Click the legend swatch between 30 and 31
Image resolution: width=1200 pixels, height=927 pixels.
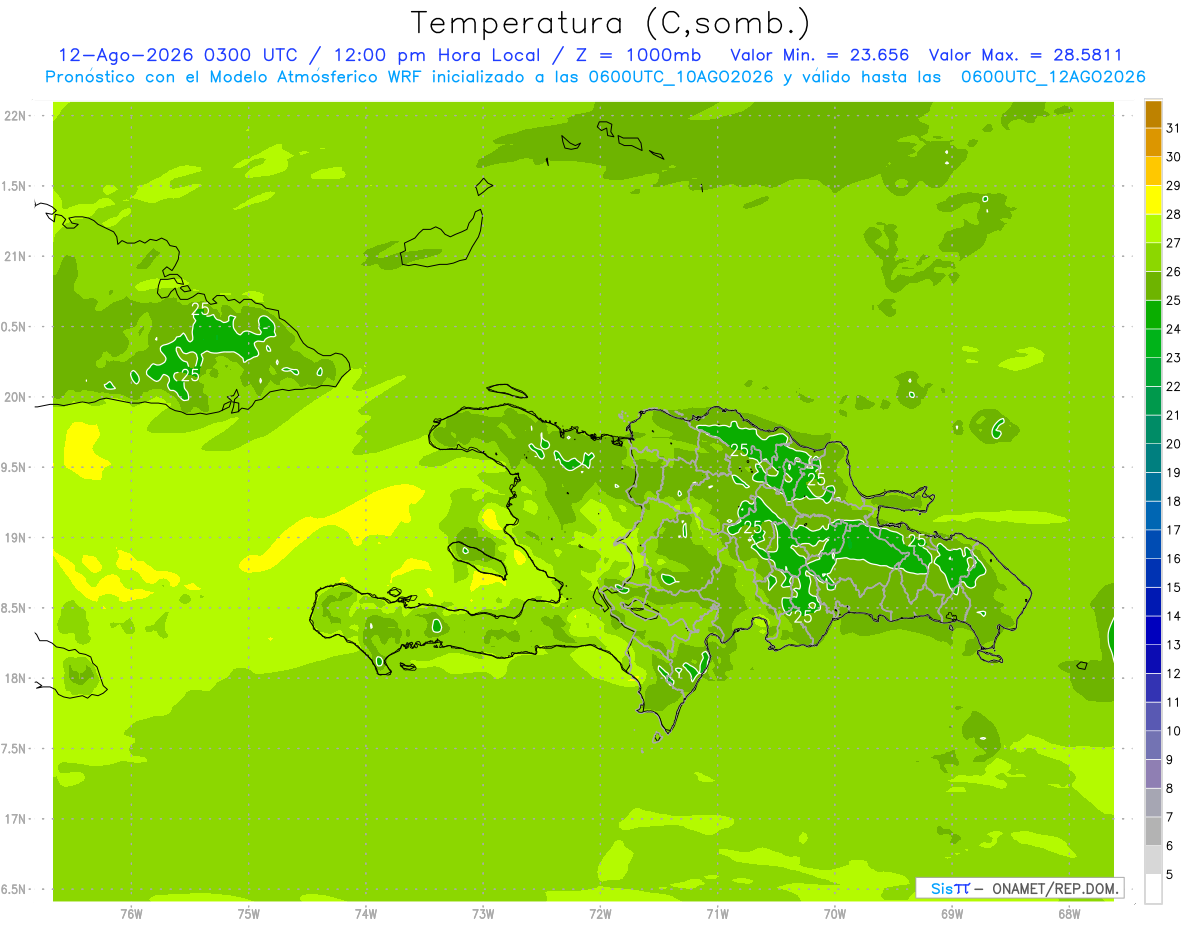click(1153, 142)
